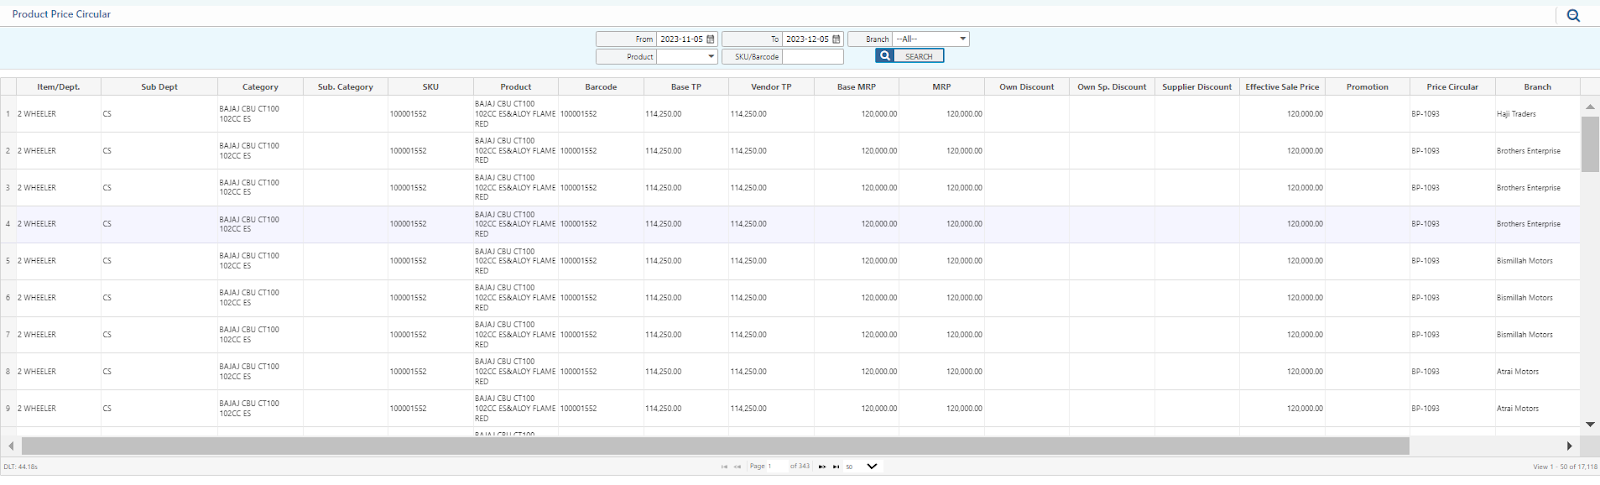Jump to the last results page
This screenshot has height=485, width=1600.
coord(836,467)
